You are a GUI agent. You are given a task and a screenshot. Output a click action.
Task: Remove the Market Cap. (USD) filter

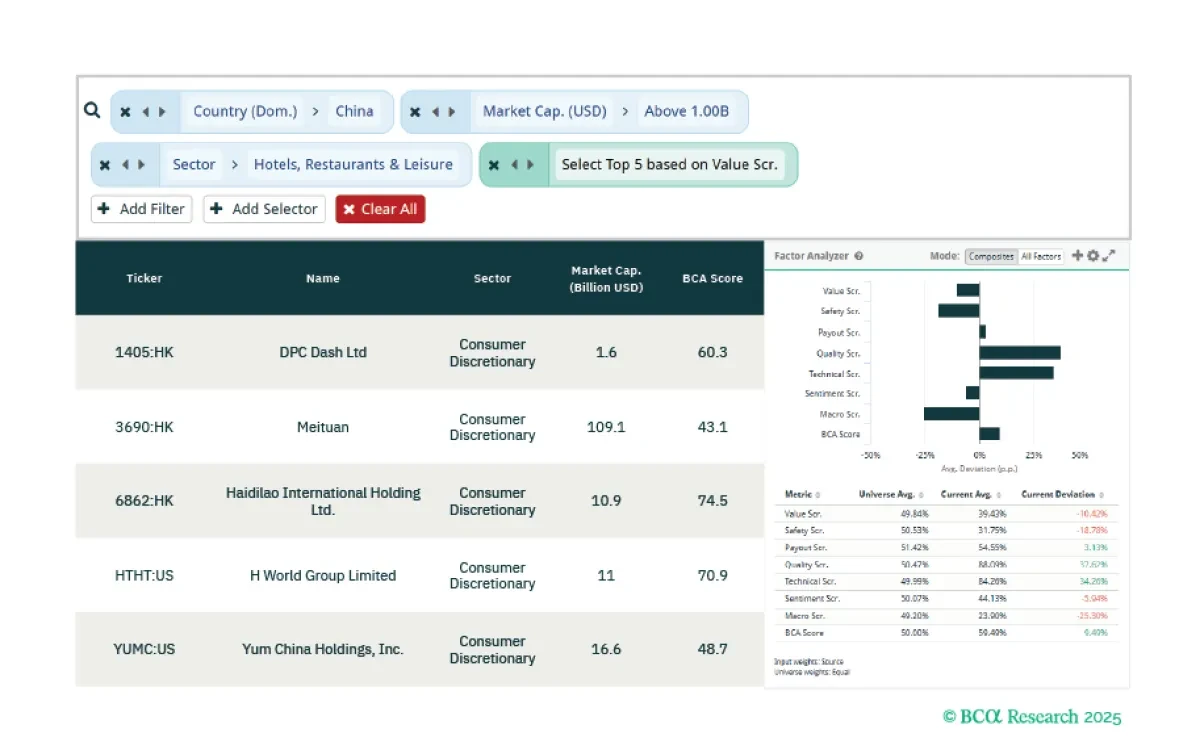click(x=415, y=112)
